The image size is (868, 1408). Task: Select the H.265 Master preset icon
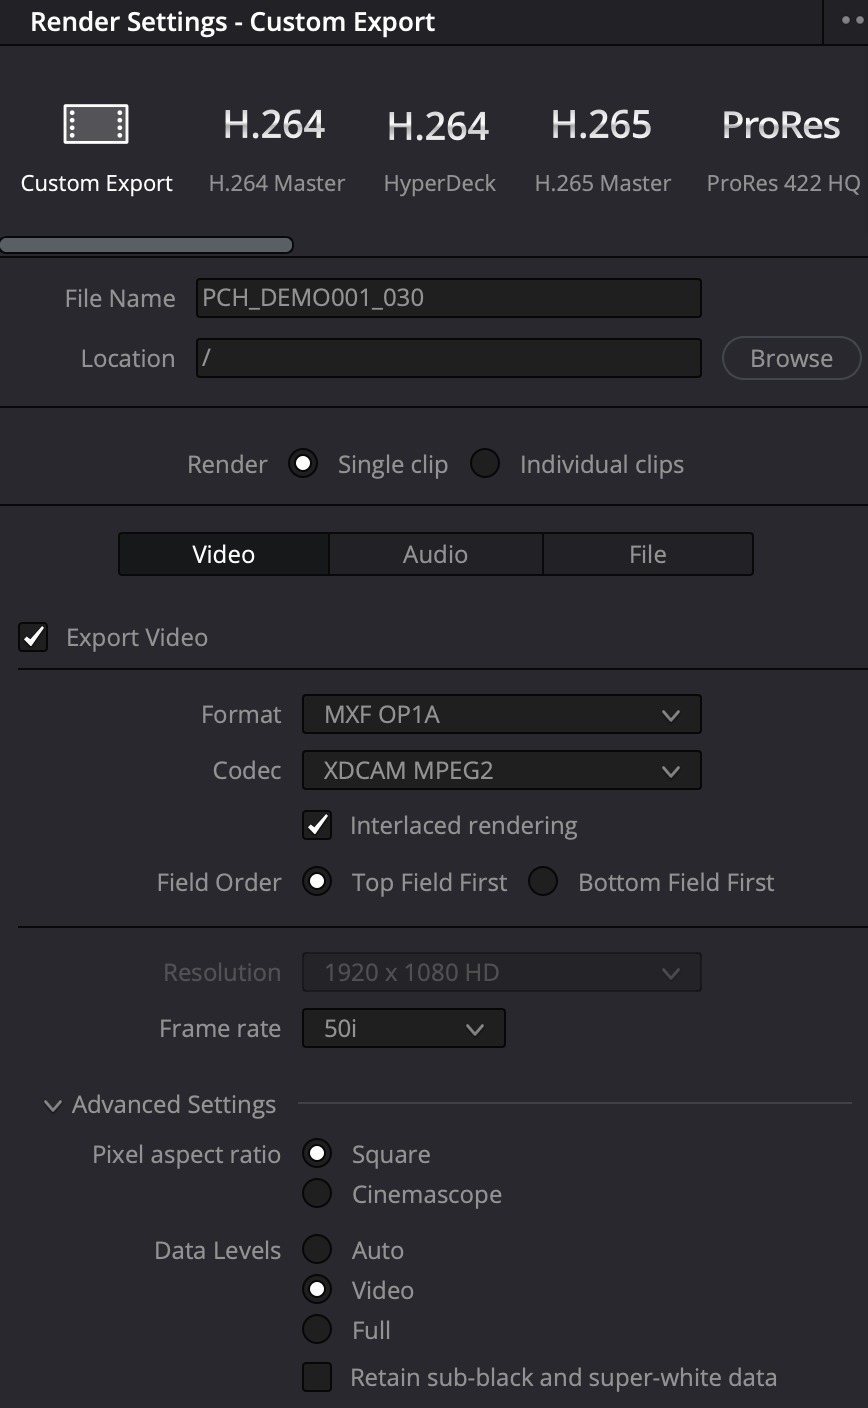click(601, 125)
